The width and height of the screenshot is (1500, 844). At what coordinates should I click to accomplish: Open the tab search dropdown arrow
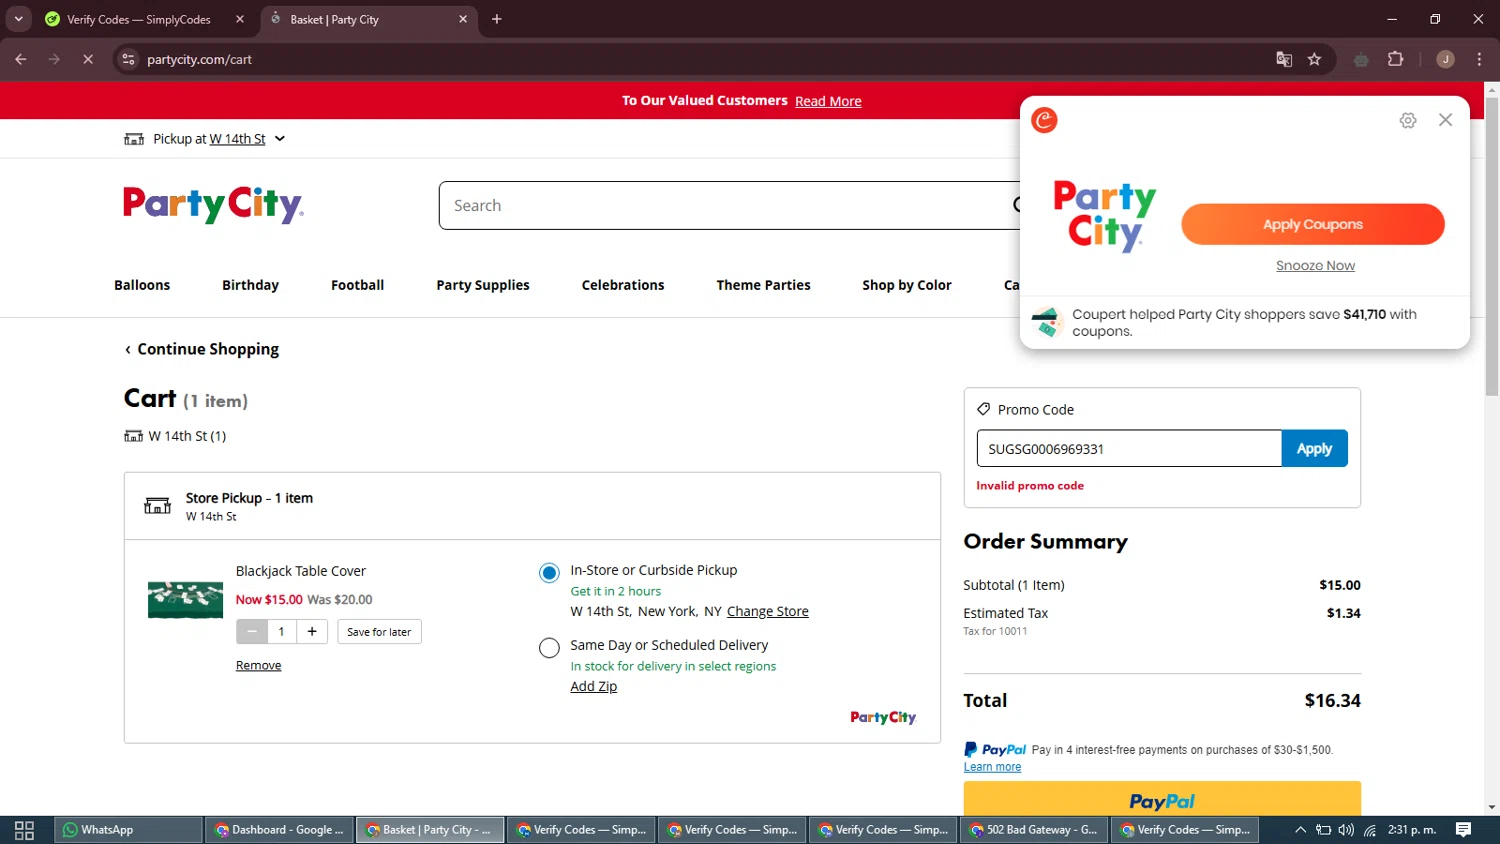coord(18,19)
